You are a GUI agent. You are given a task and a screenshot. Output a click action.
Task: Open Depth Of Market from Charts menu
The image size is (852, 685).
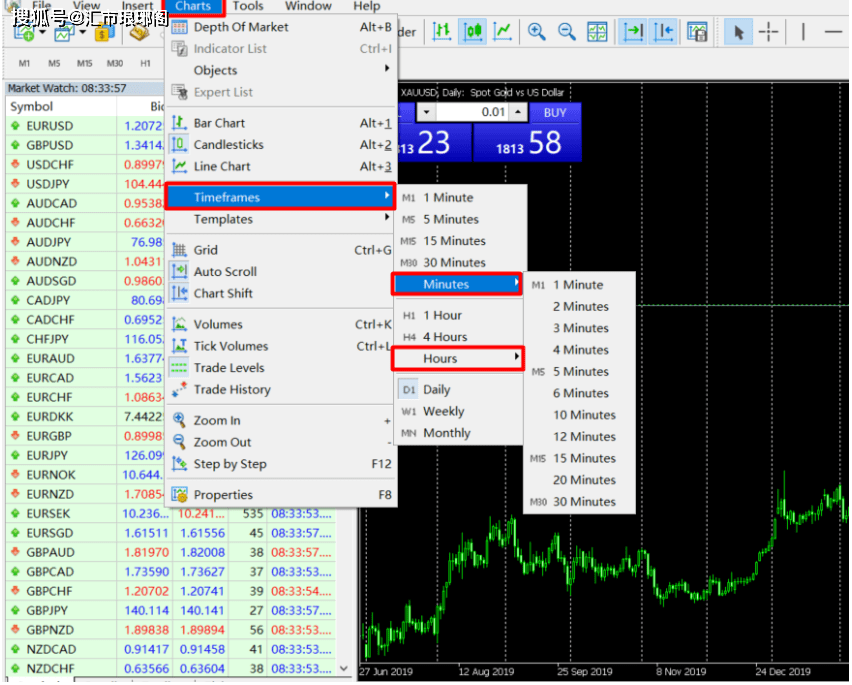pos(281,27)
